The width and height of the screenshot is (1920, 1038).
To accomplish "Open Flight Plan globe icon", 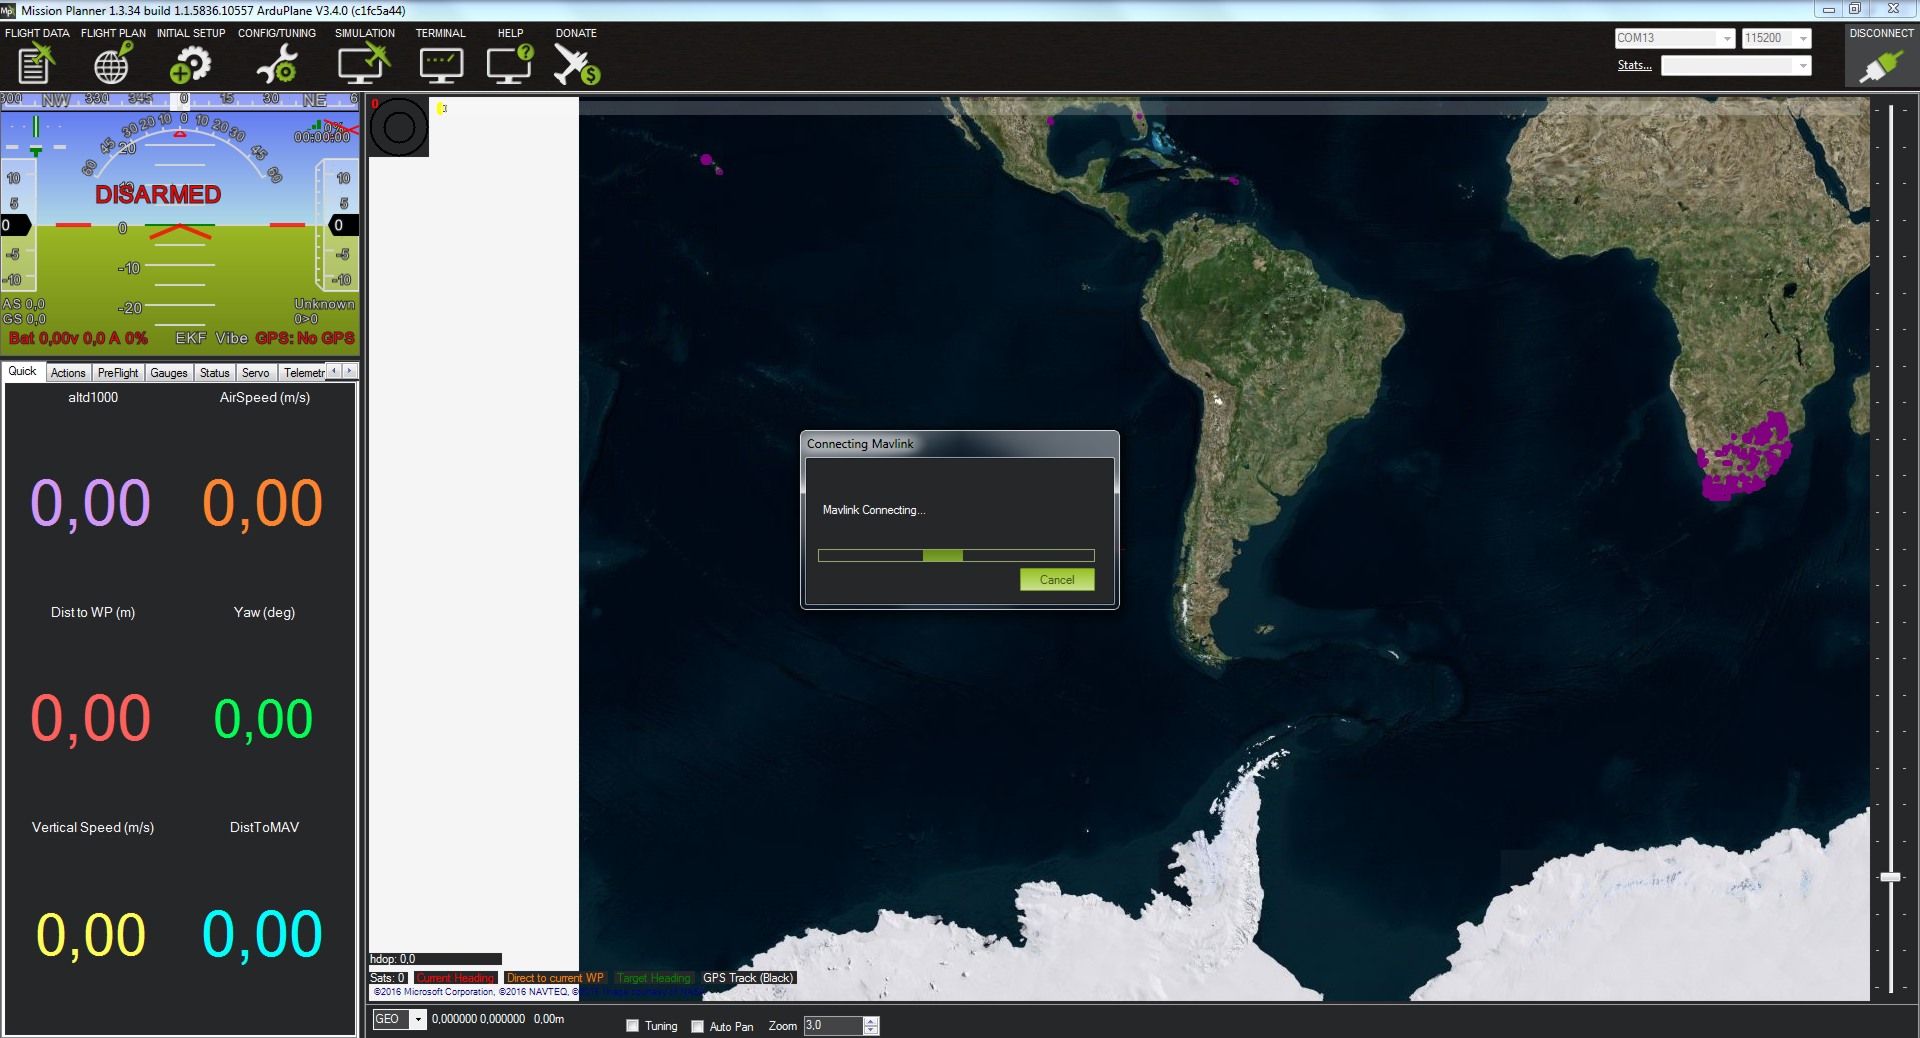I will [112, 64].
